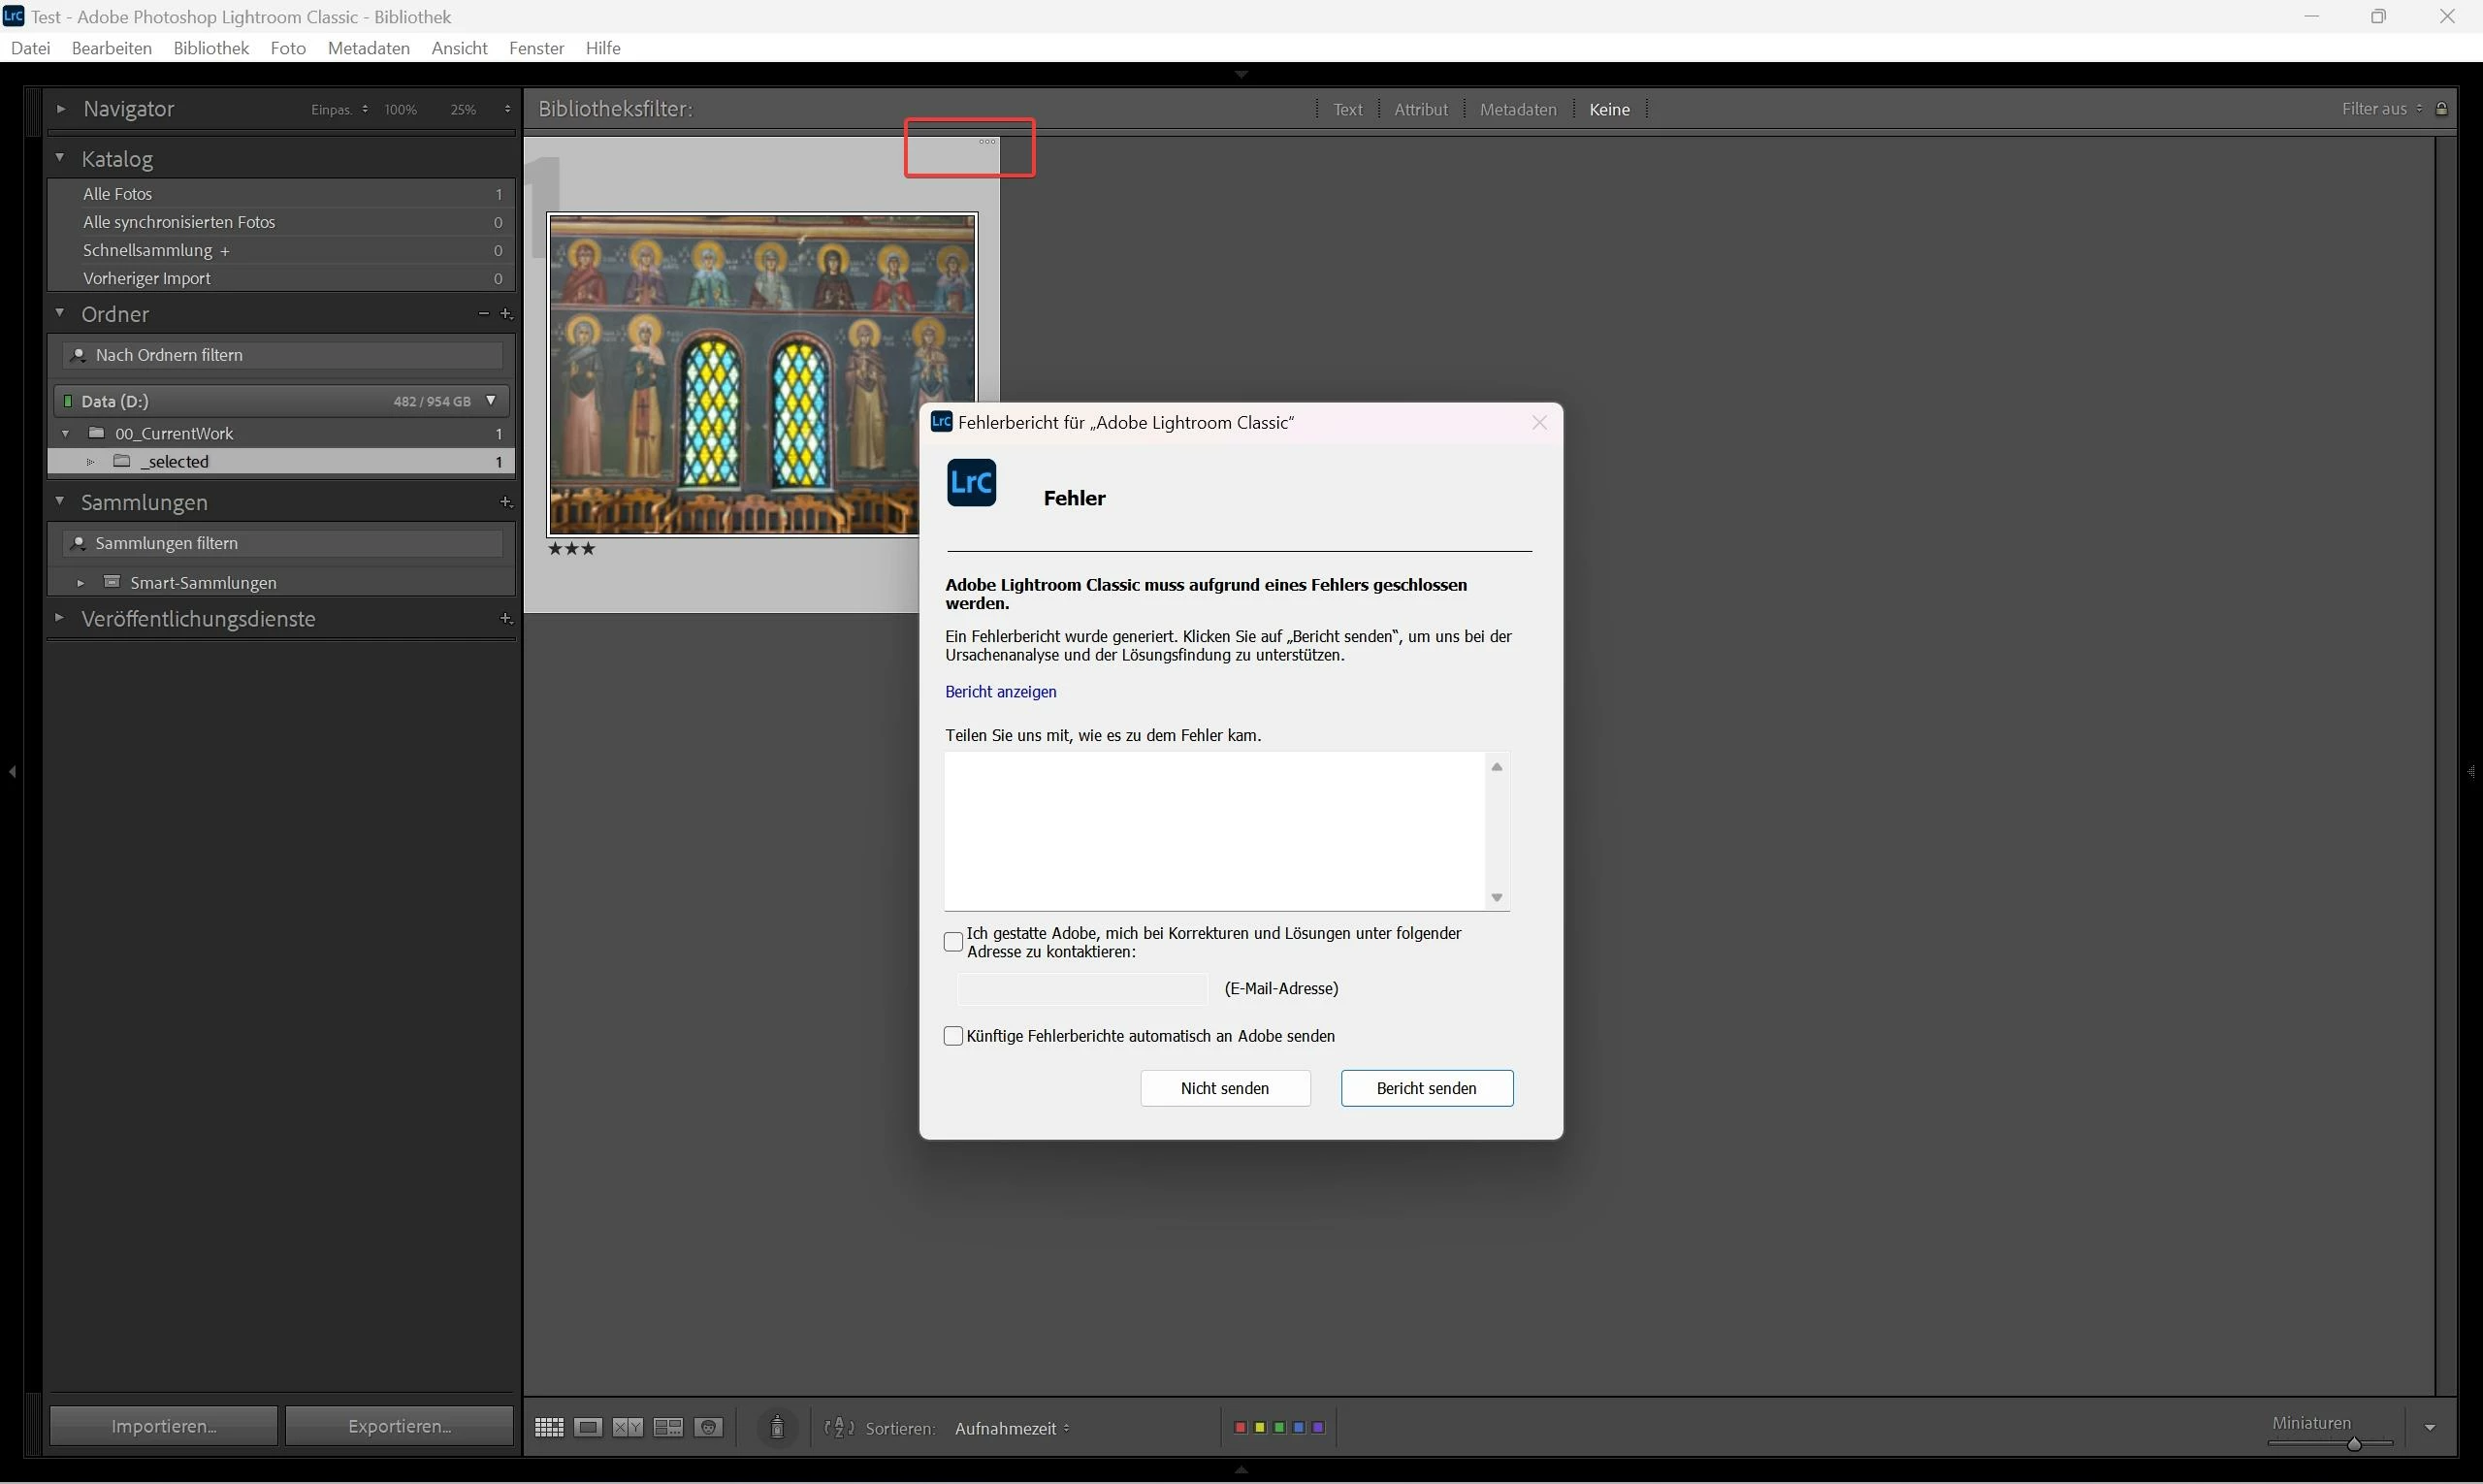
Task: Select the Keine filter option
Action: 1609,109
